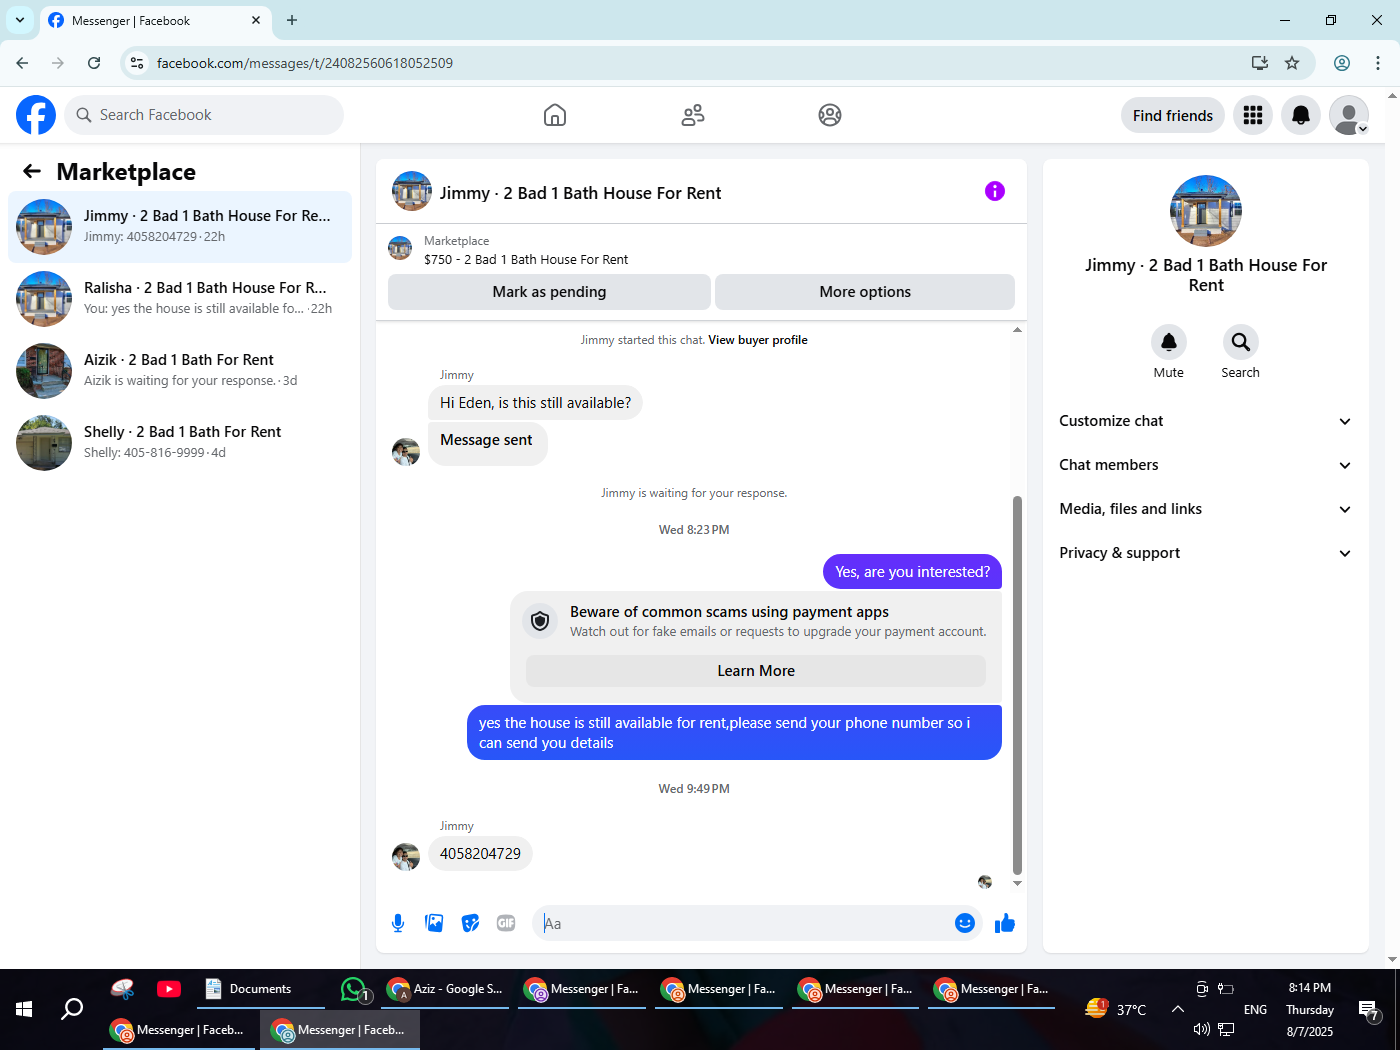Open Aziz - Google Search taskbar window
This screenshot has height=1050, width=1400.
(446, 989)
